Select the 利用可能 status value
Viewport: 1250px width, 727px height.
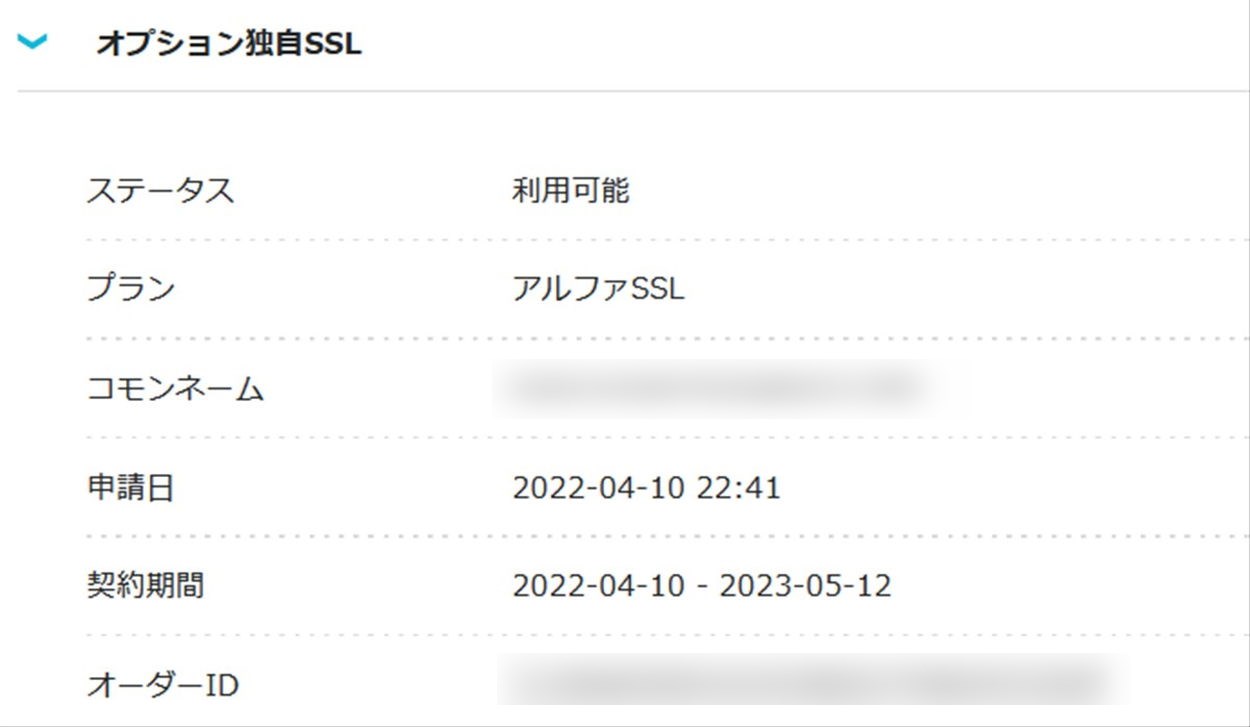570,190
